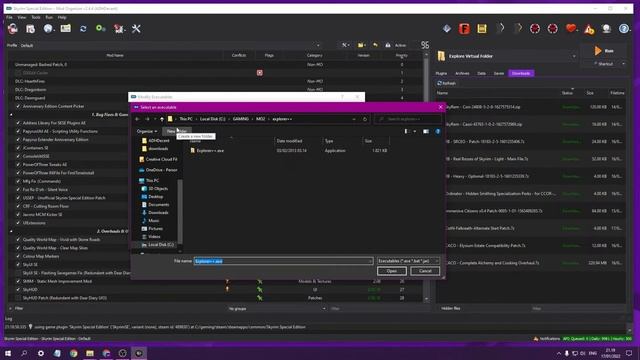
Task: Open the view options dropdown arrow in dialog
Action: 415,131
